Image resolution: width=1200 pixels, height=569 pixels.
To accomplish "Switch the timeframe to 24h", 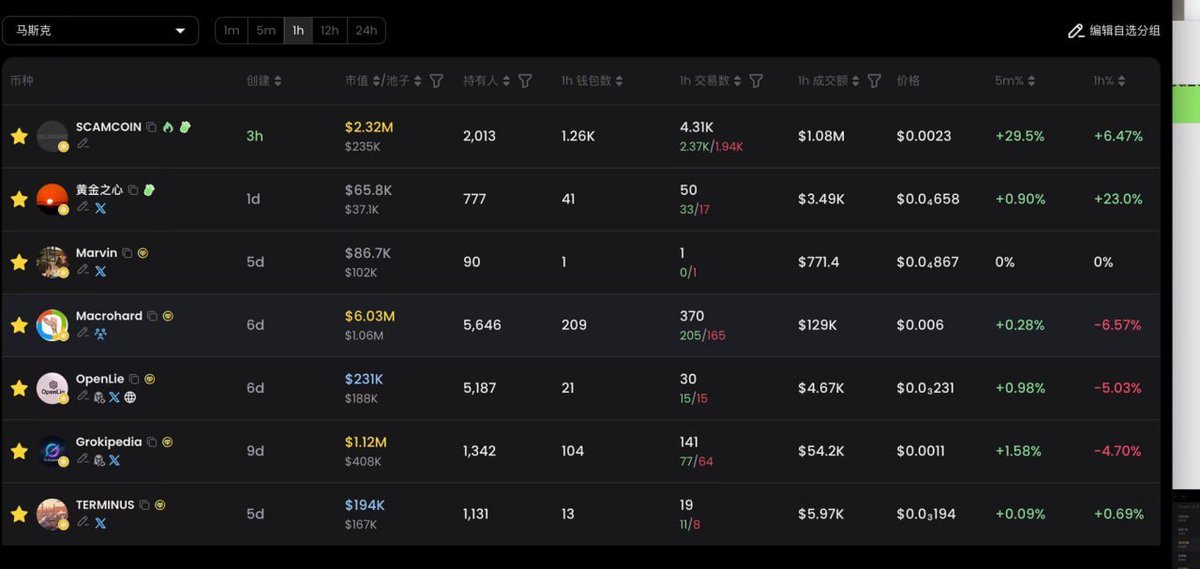I will click(366, 31).
